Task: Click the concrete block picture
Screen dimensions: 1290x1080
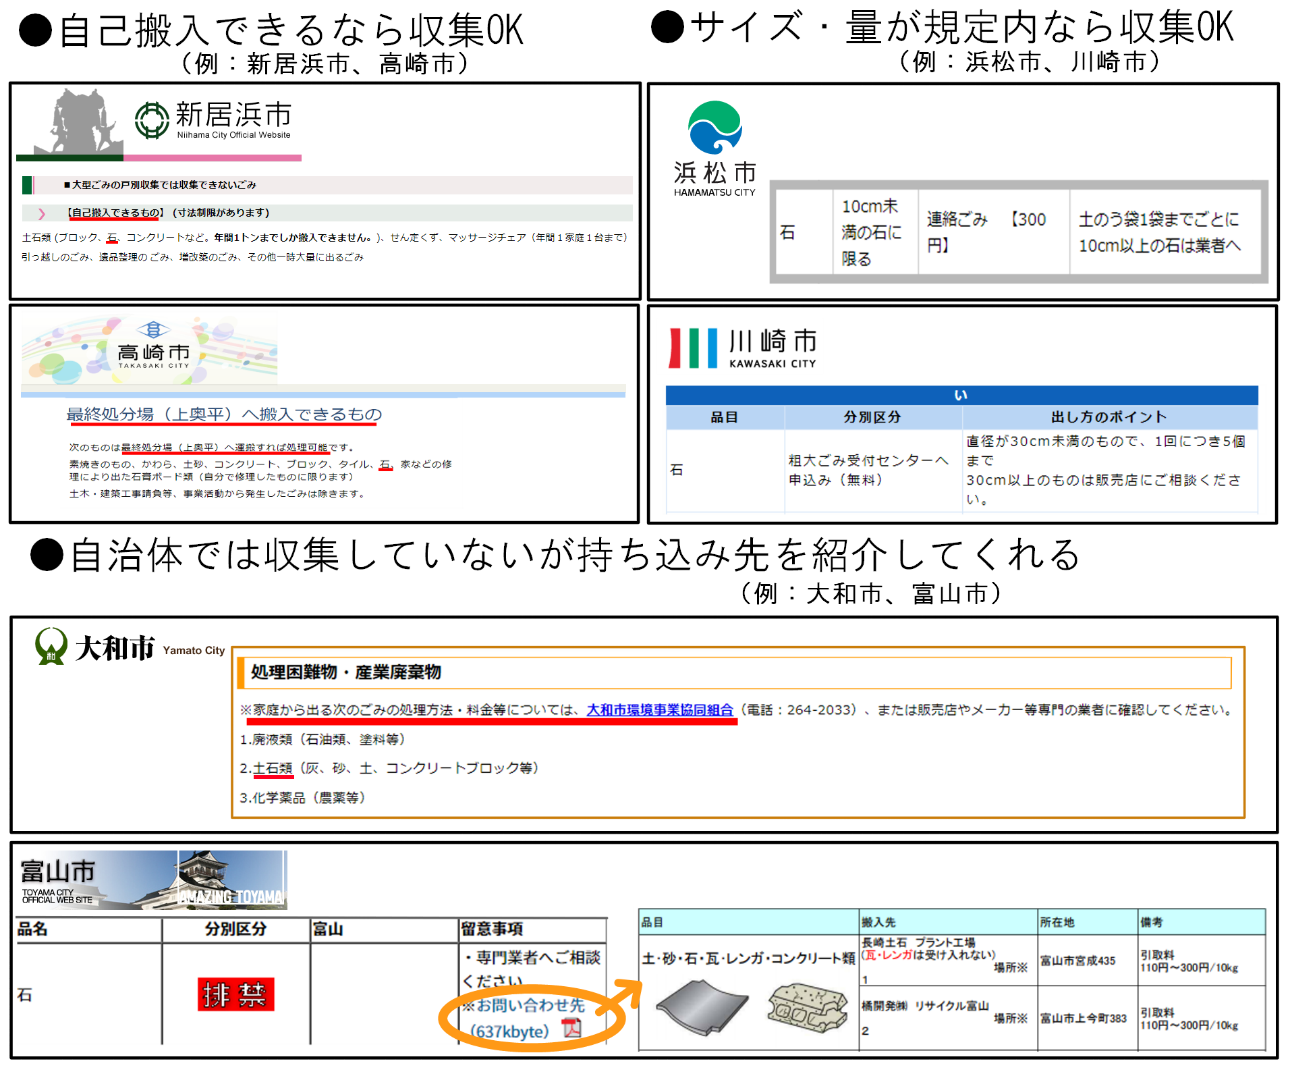Action: click(x=807, y=1007)
